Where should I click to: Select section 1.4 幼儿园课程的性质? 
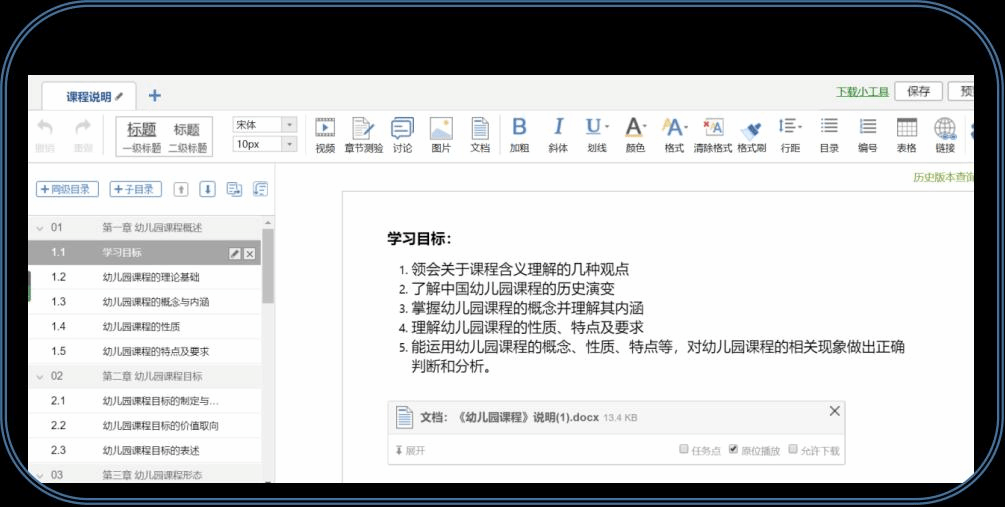click(141, 326)
